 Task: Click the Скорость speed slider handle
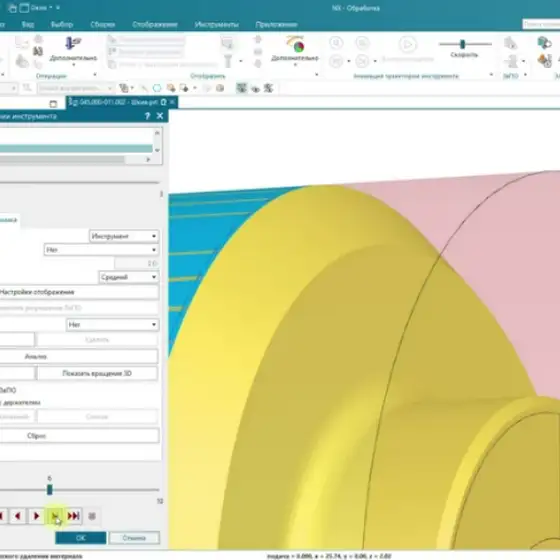[x=462, y=44]
